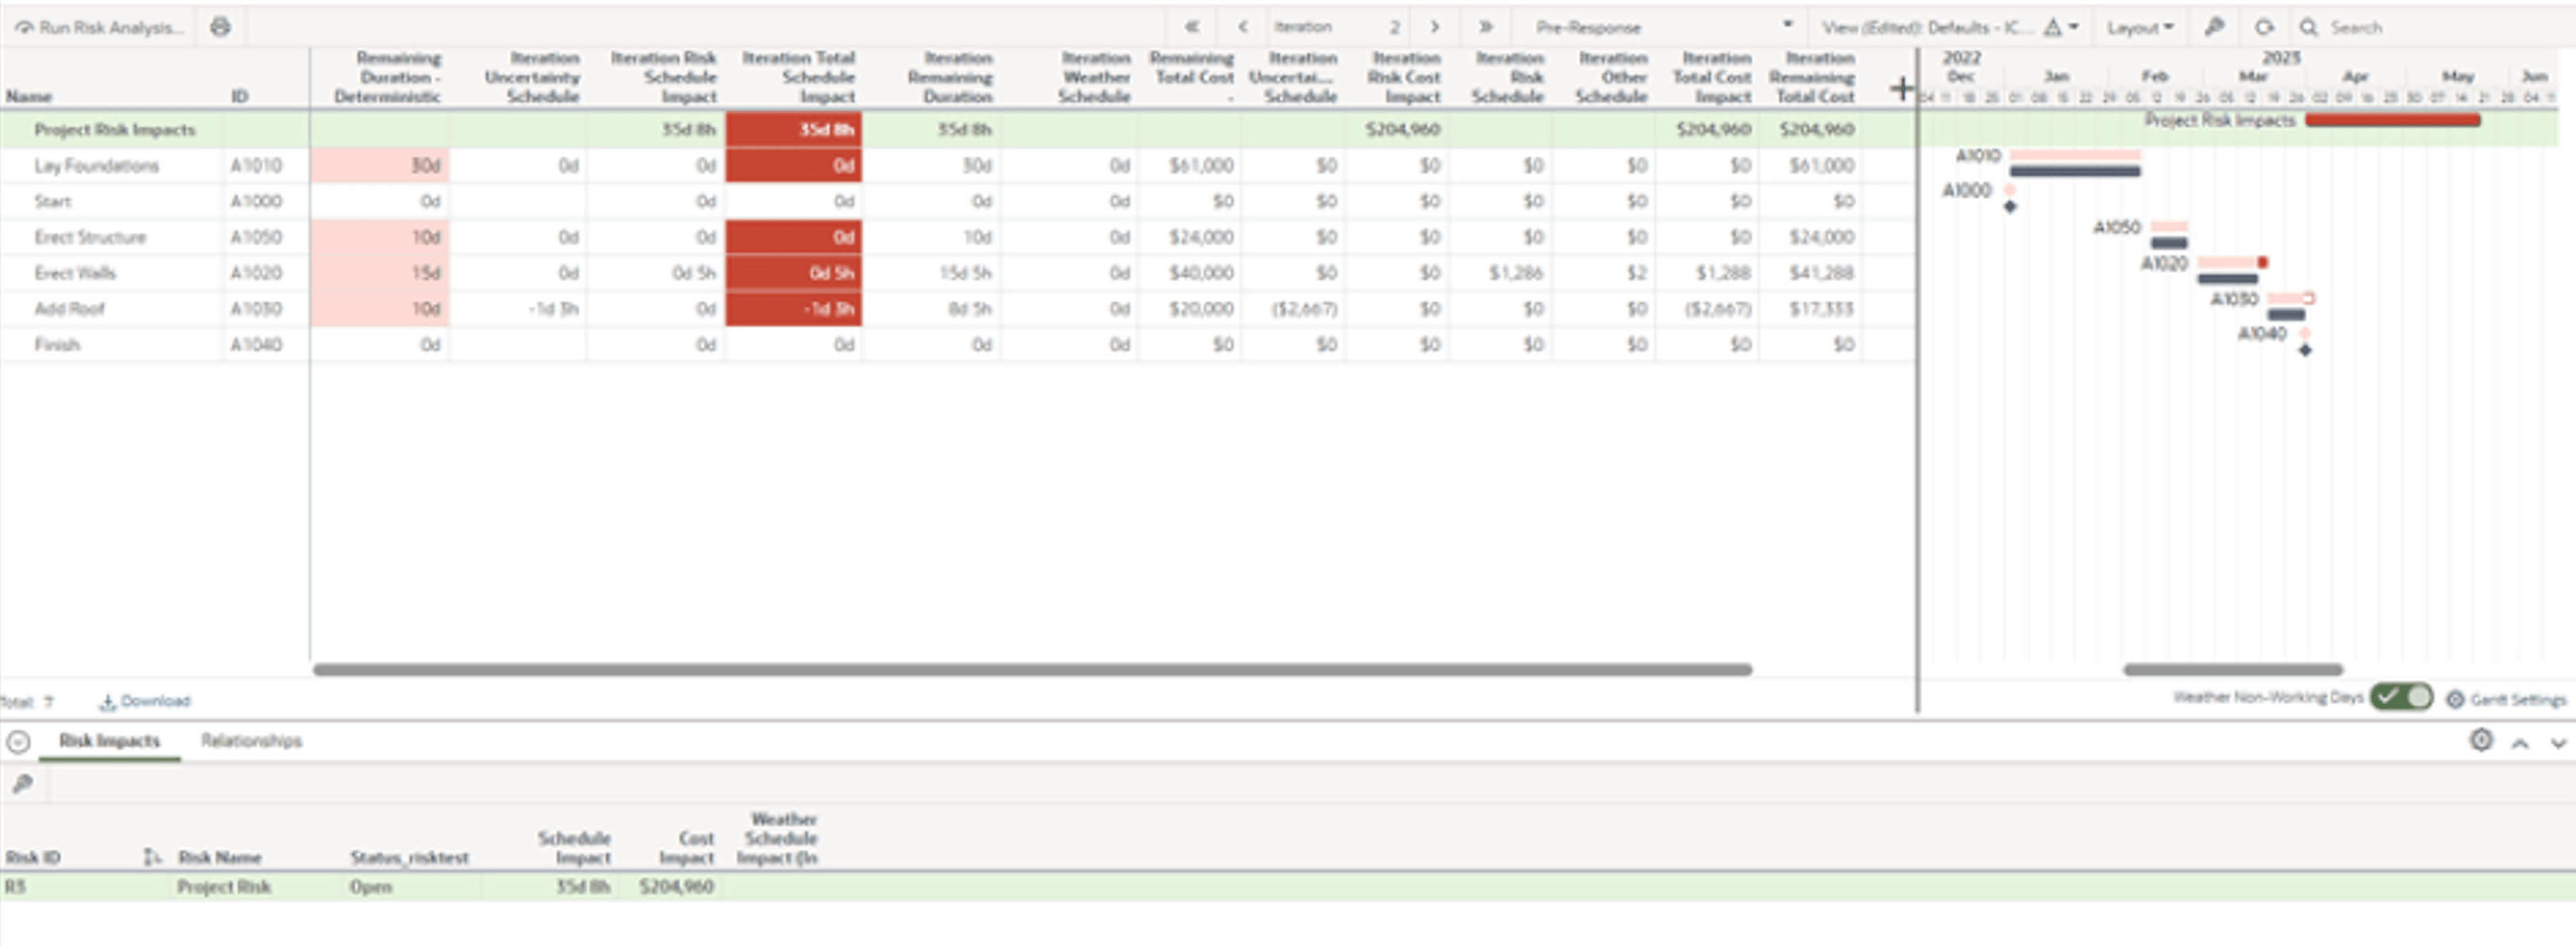
Task: Expand detail panel with up chevron
Action: (2520, 743)
